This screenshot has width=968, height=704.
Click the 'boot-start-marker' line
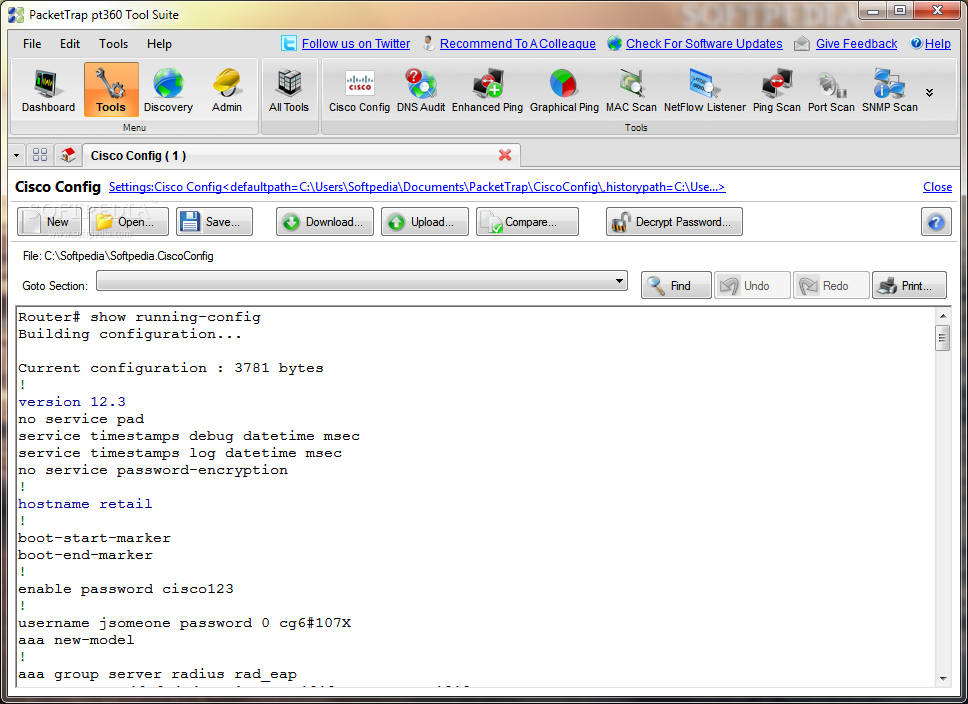pos(94,538)
